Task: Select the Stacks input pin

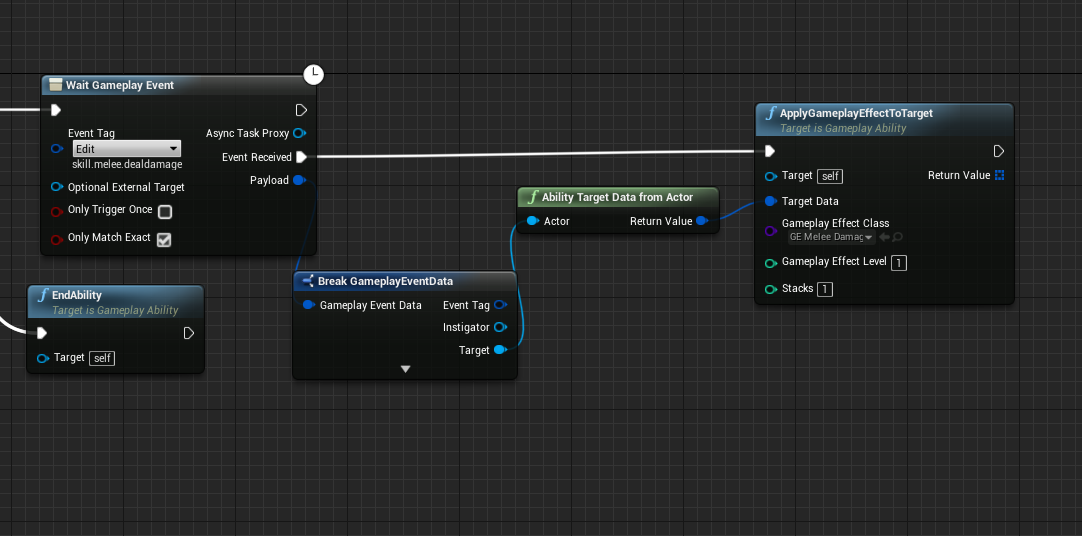Action: 771,289
